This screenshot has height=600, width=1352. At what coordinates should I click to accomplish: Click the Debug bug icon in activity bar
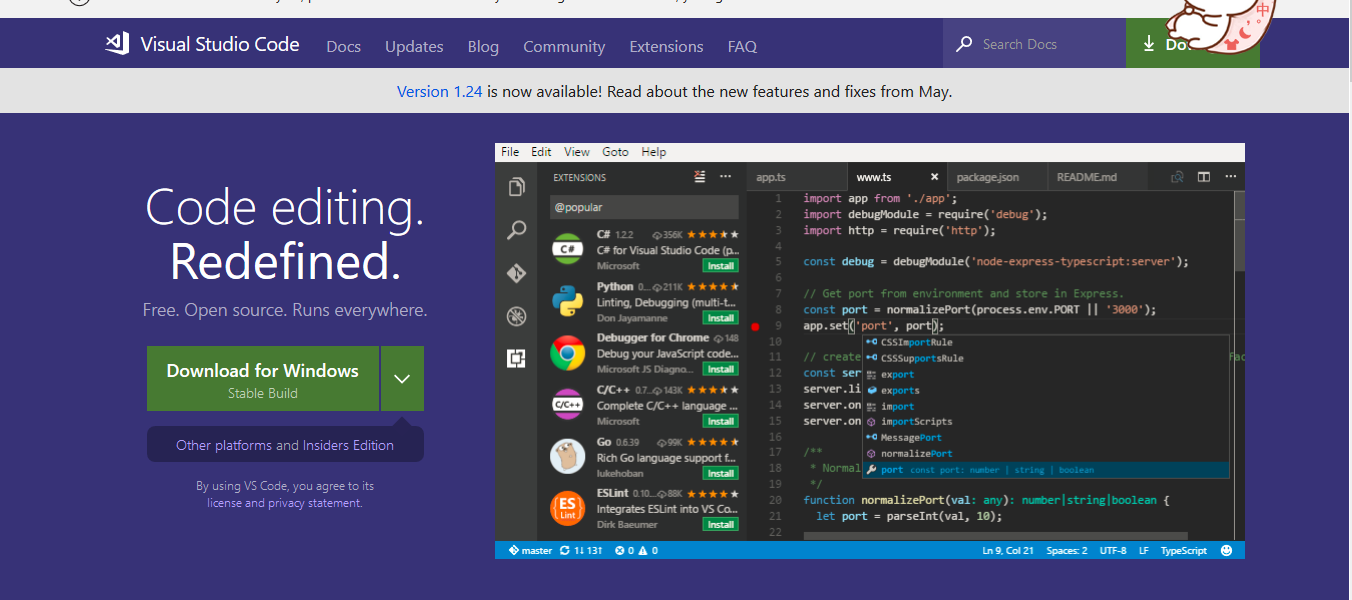click(517, 316)
